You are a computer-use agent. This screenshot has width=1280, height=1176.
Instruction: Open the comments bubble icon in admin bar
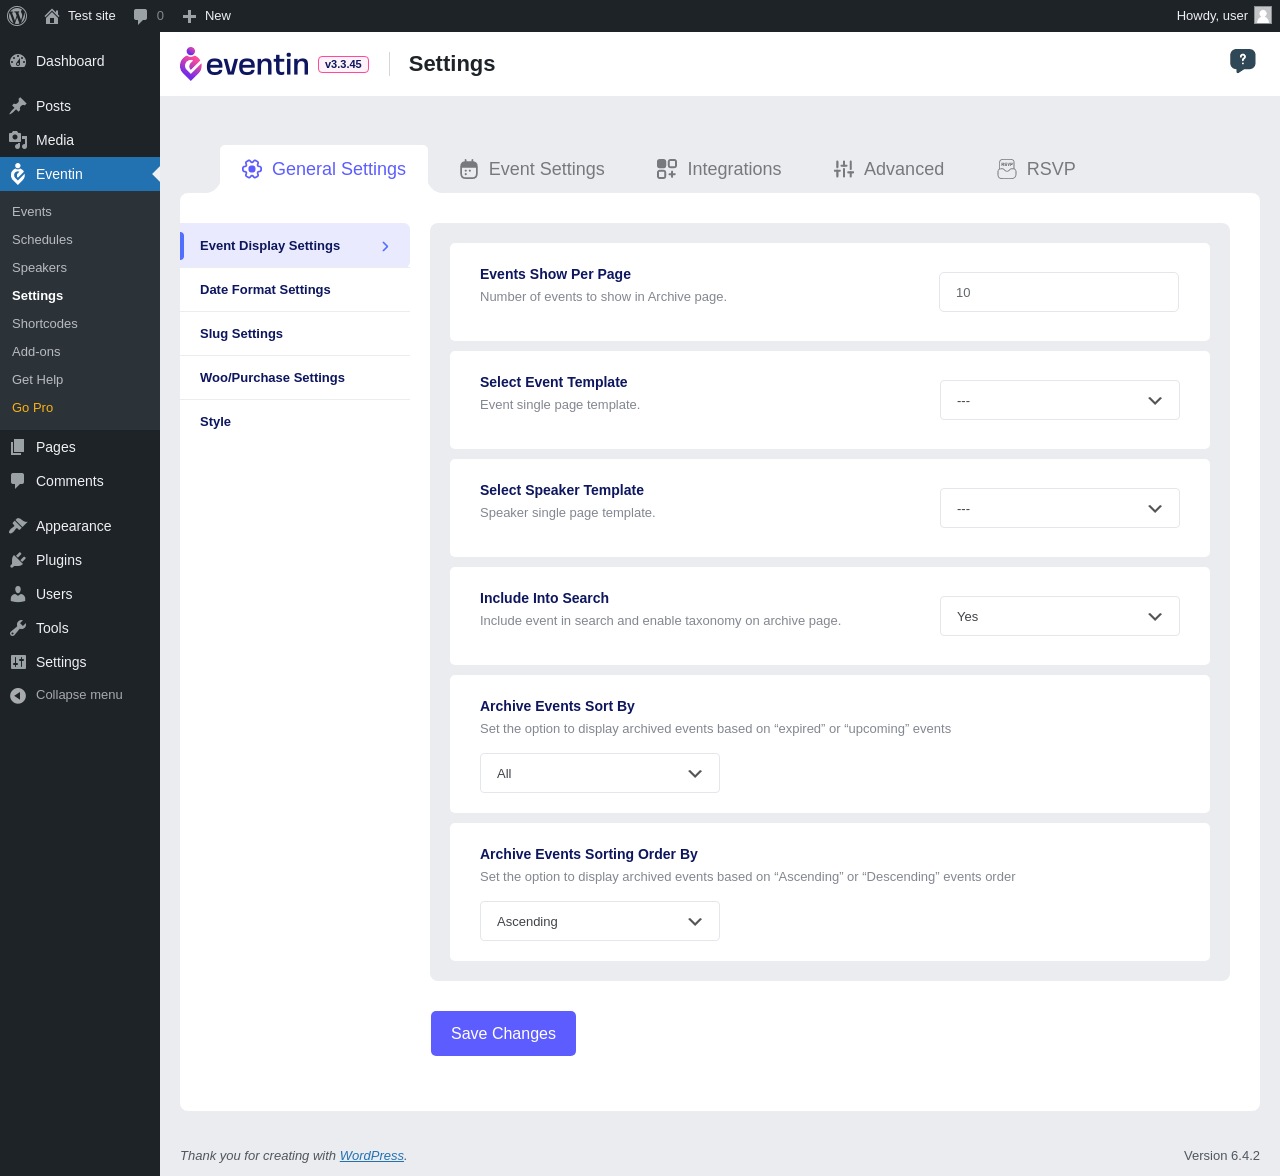tap(141, 16)
